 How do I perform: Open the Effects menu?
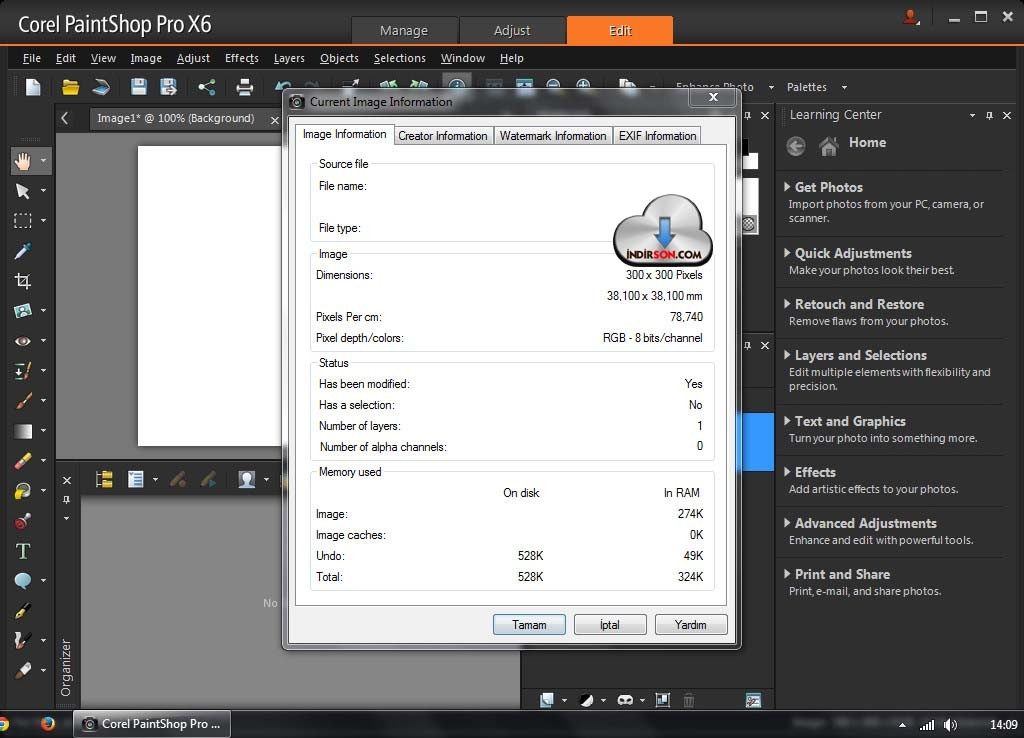click(242, 58)
